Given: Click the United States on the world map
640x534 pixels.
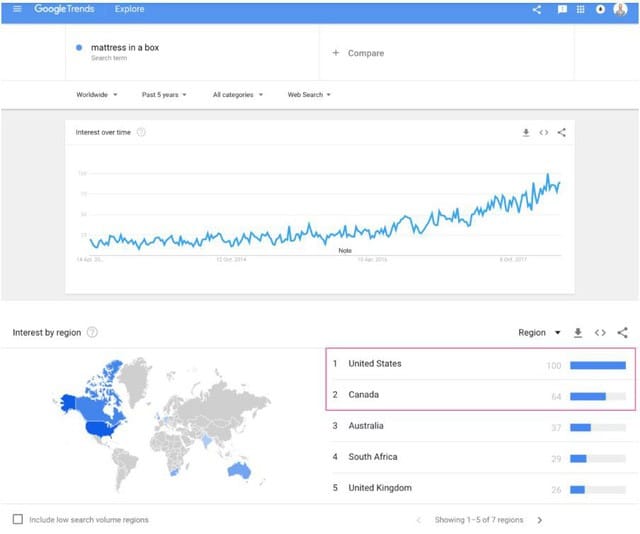Looking at the screenshot, I should [x=102, y=429].
